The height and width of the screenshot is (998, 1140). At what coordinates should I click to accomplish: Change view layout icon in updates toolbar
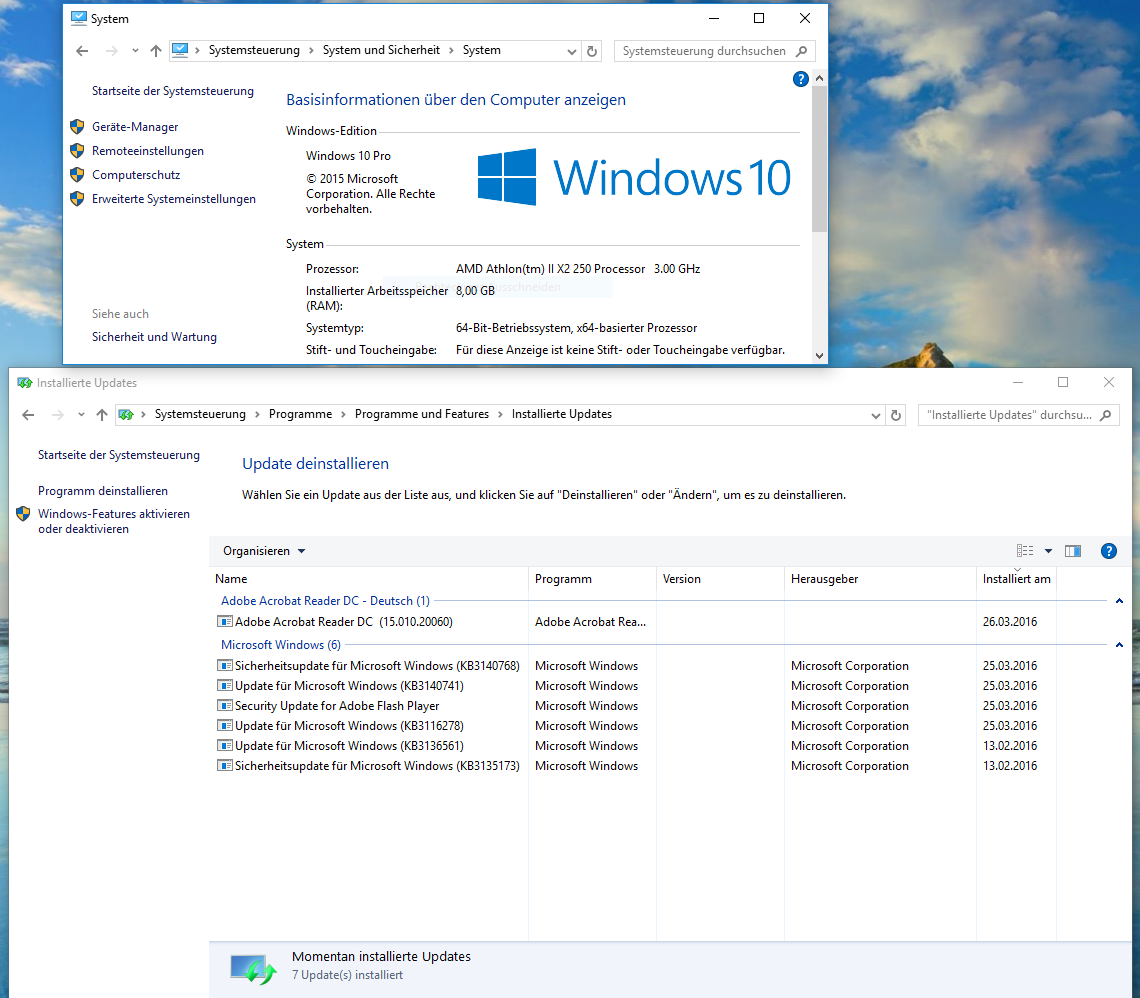1025,551
